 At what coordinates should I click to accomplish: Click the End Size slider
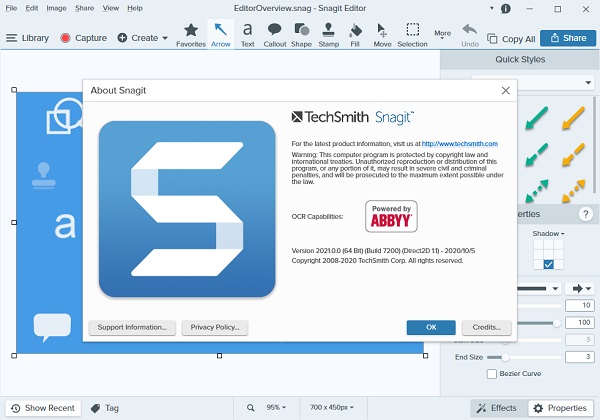(506, 357)
